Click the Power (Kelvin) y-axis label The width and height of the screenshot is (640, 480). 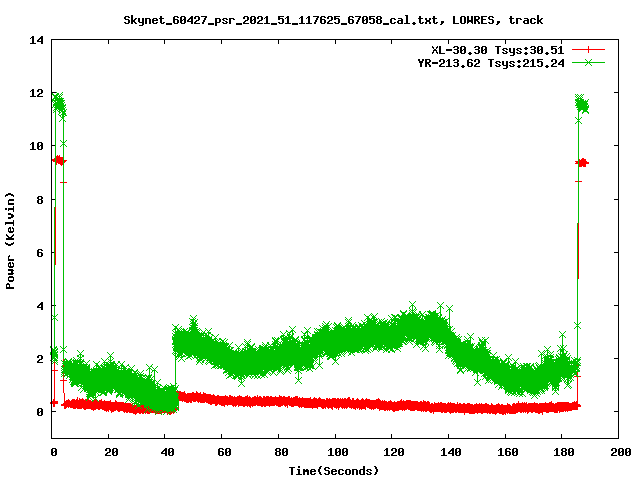[x=10, y=241]
